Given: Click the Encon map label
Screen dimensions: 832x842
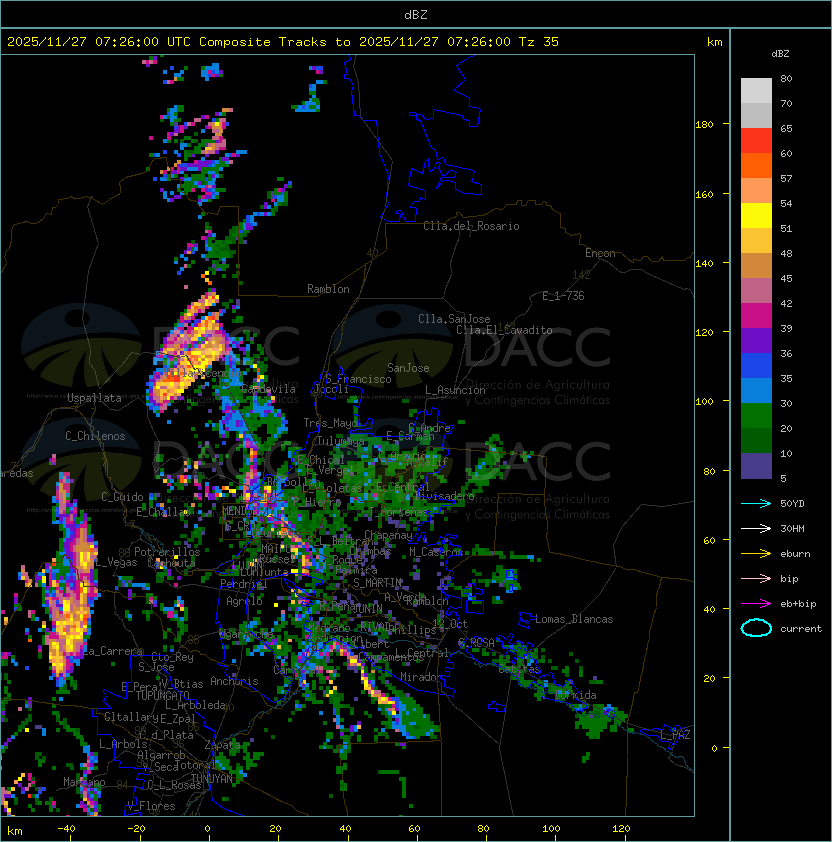Looking at the screenshot, I should click(x=600, y=253).
